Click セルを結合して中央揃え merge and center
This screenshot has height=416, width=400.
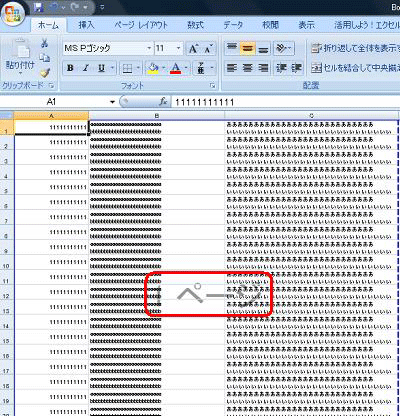click(x=355, y=68)
